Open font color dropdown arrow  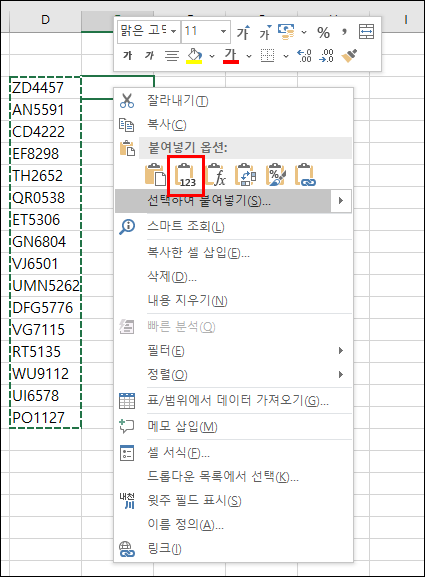(249, 56)
